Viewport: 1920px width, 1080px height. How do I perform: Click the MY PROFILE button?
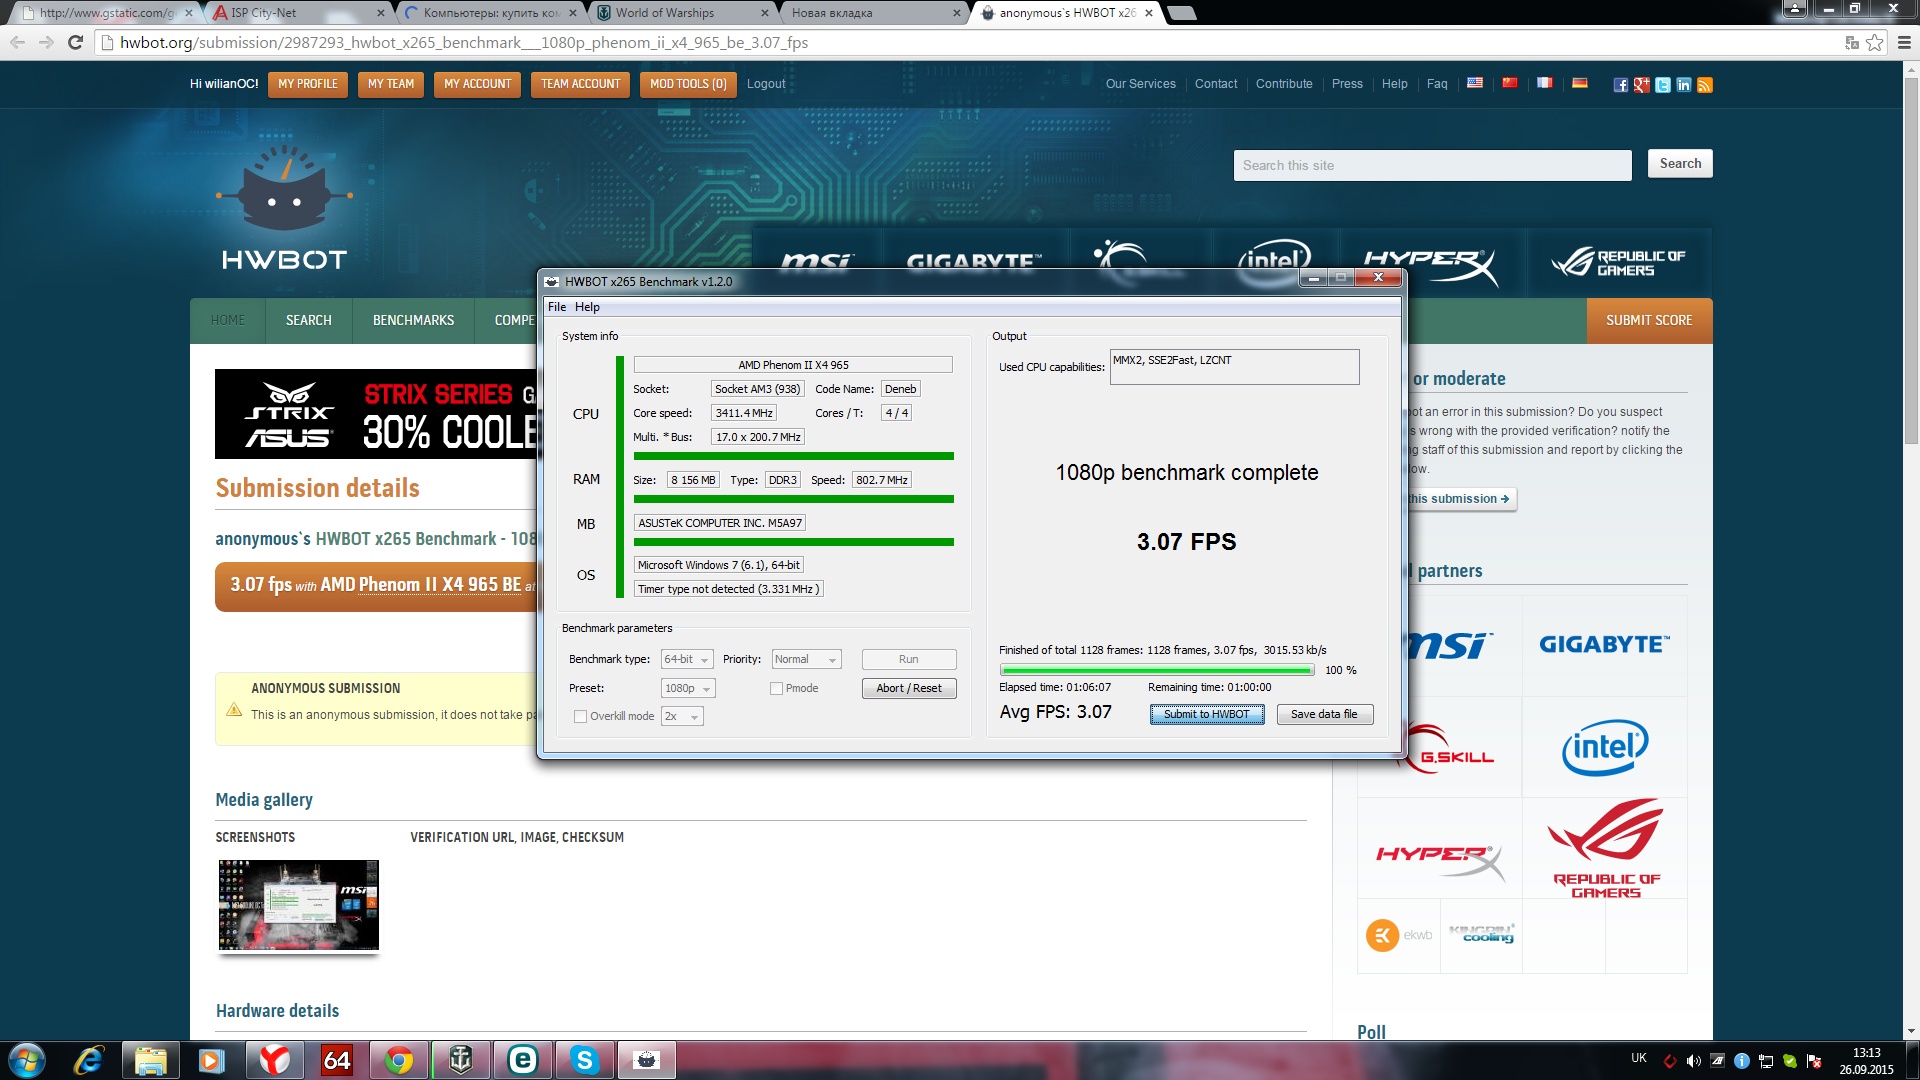coord(308,84)
